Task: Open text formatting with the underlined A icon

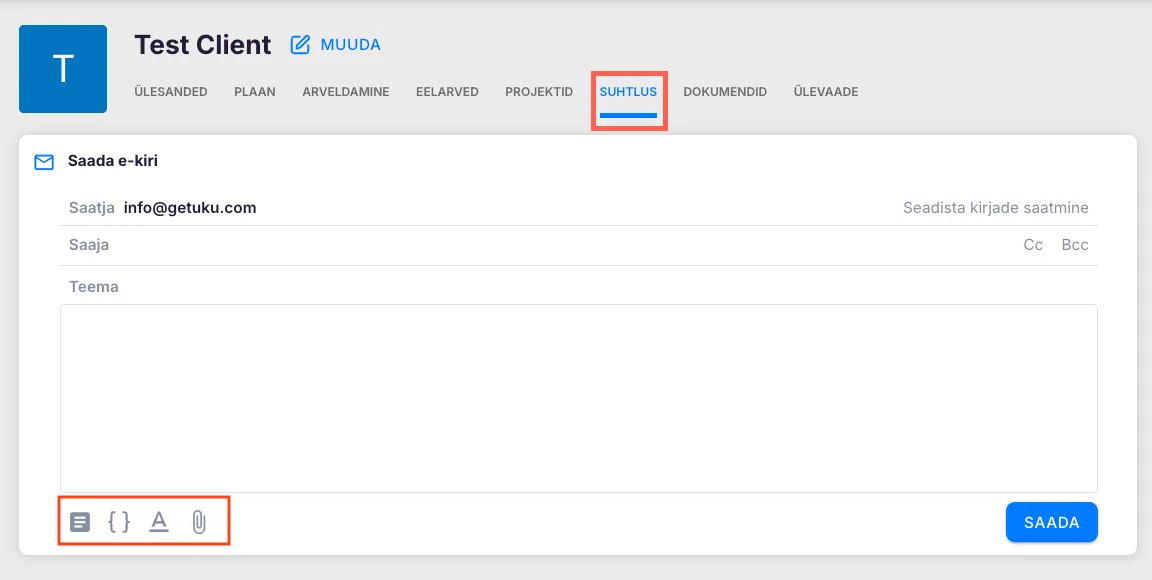Action: click(x=158, y=521)
